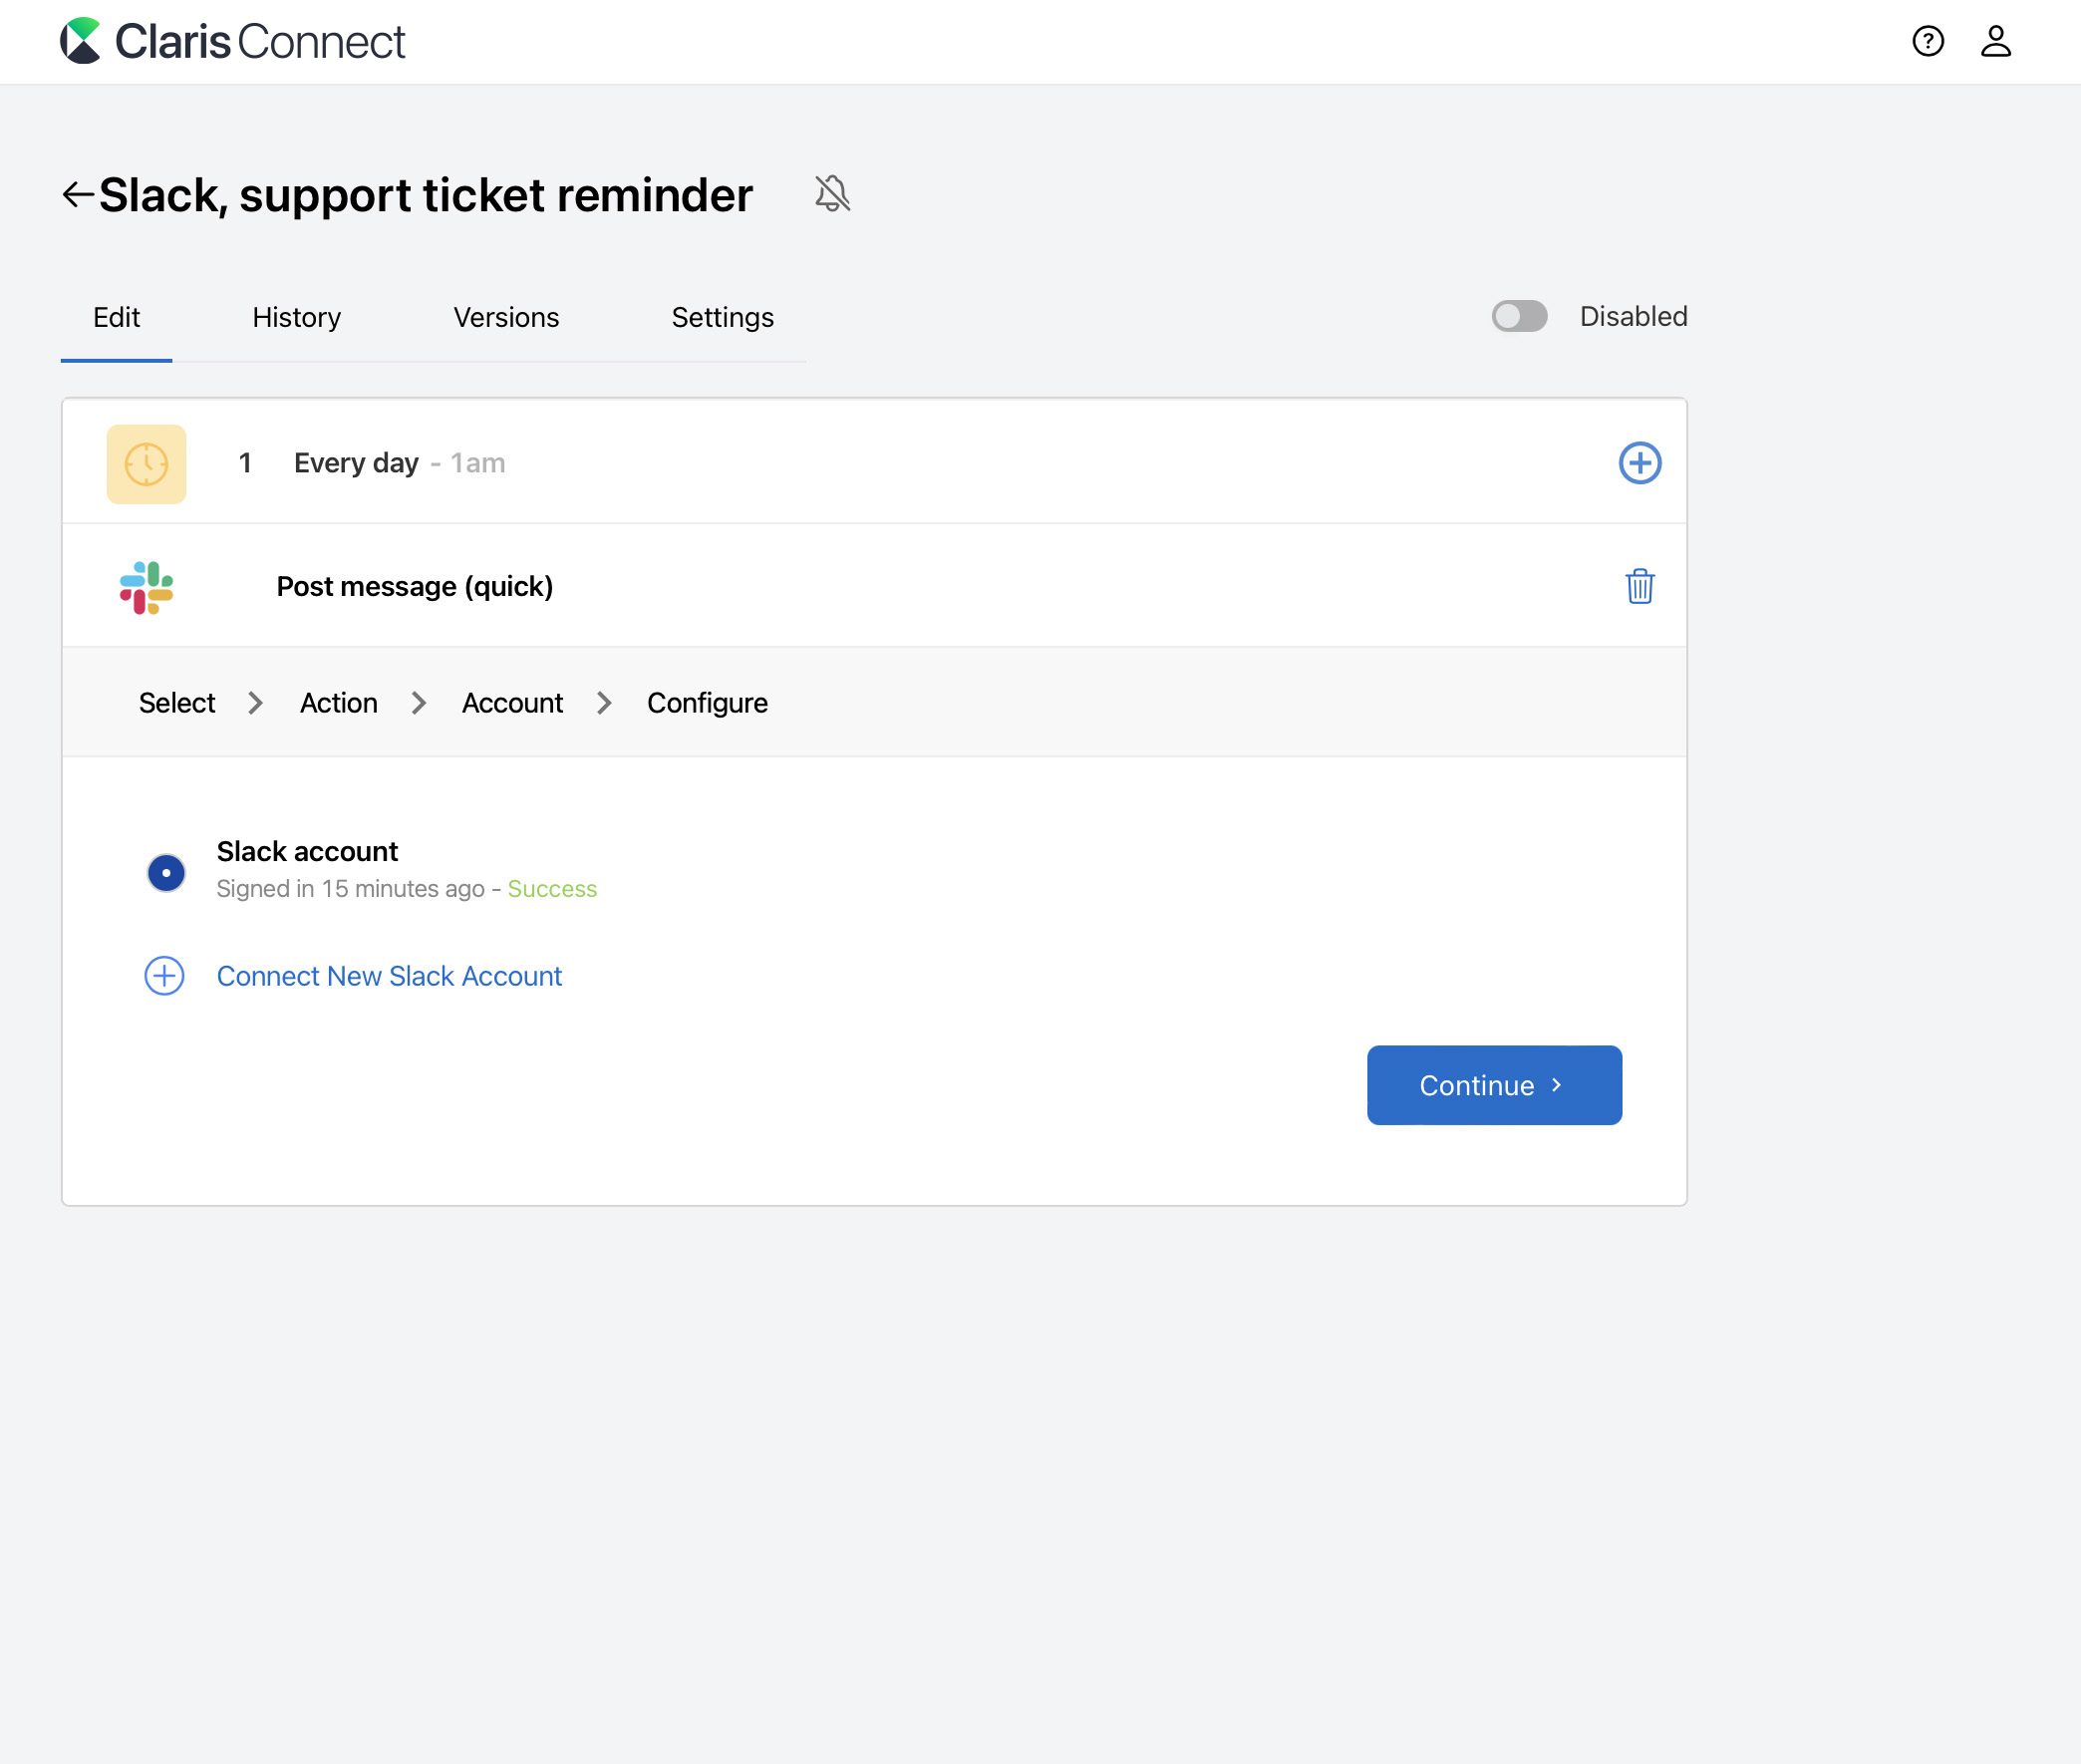Toggle the Disabled flow switch

tap(1518, 316)
